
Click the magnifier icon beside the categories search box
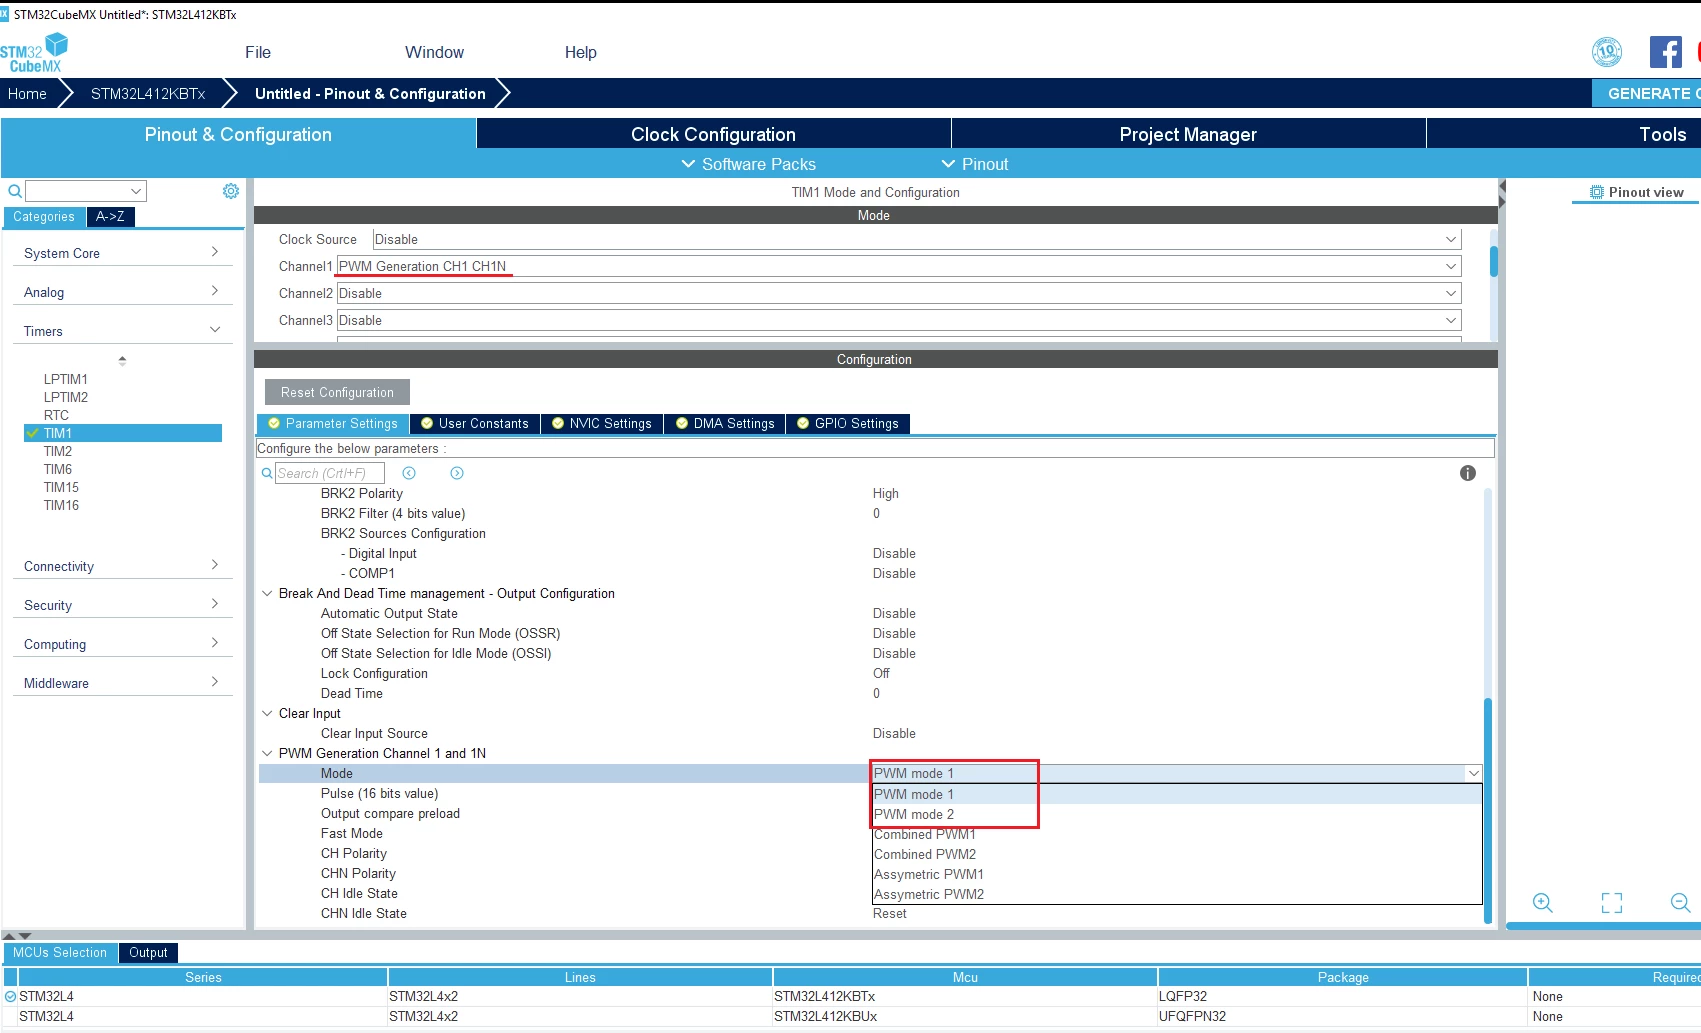click(x=15, y=191)
